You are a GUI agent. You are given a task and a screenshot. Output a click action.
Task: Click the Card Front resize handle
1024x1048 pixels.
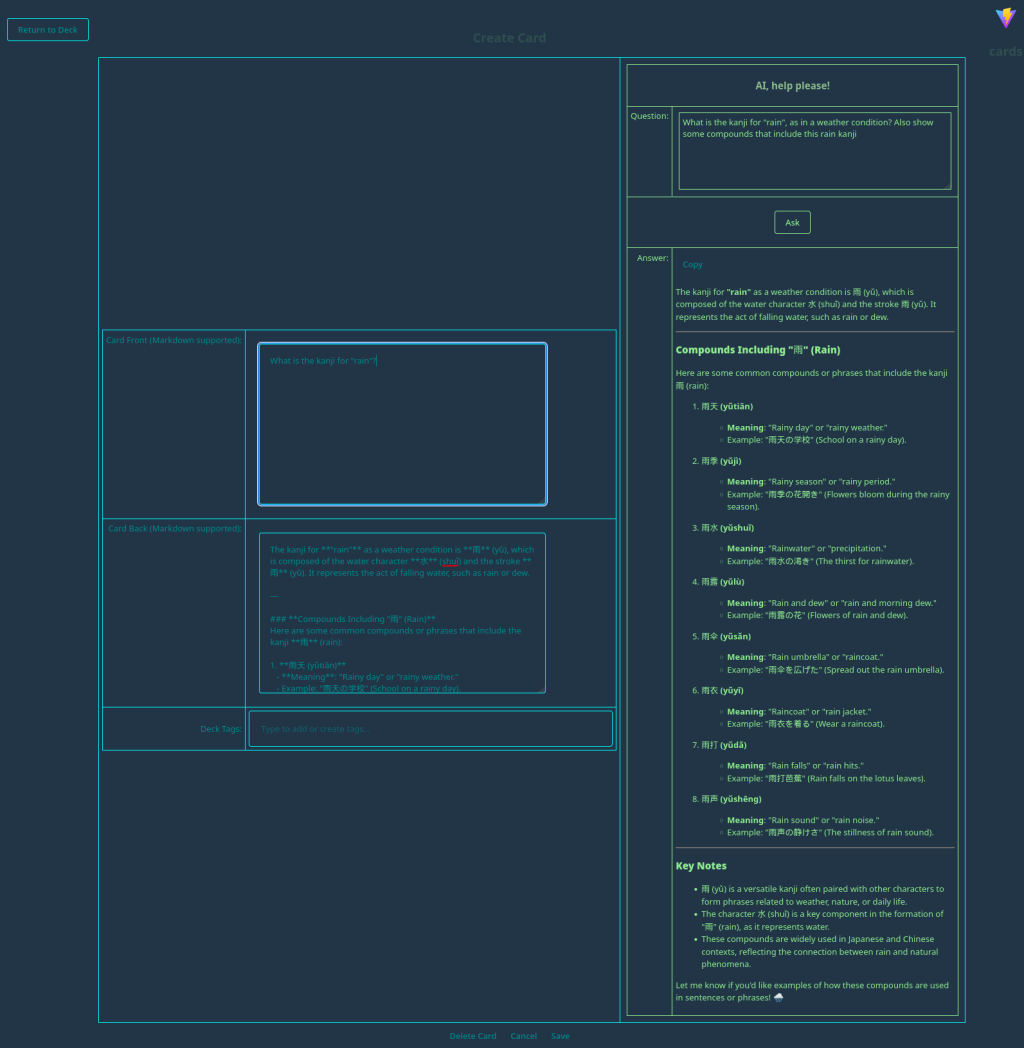coord(541,500)
